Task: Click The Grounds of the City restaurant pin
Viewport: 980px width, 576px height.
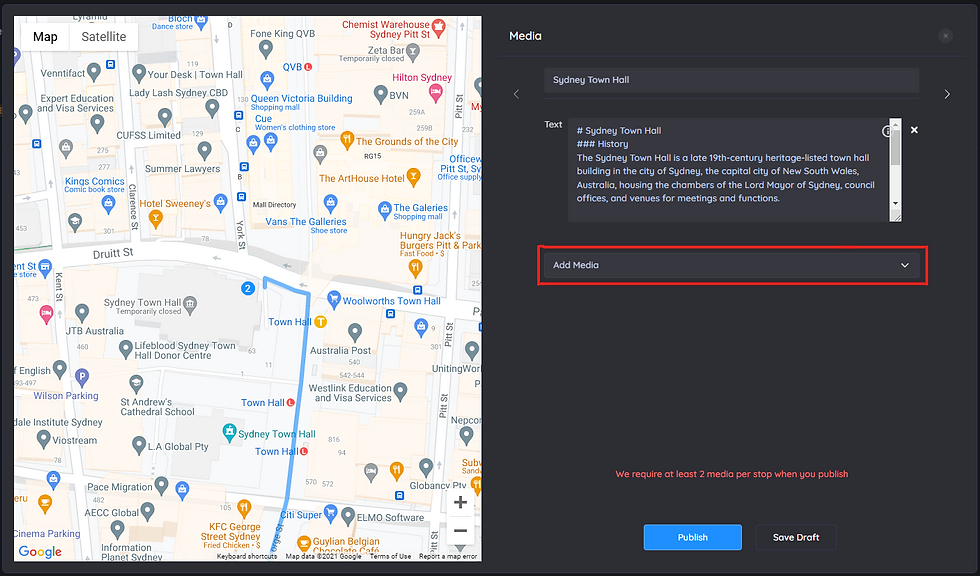Action: (347, 140)
